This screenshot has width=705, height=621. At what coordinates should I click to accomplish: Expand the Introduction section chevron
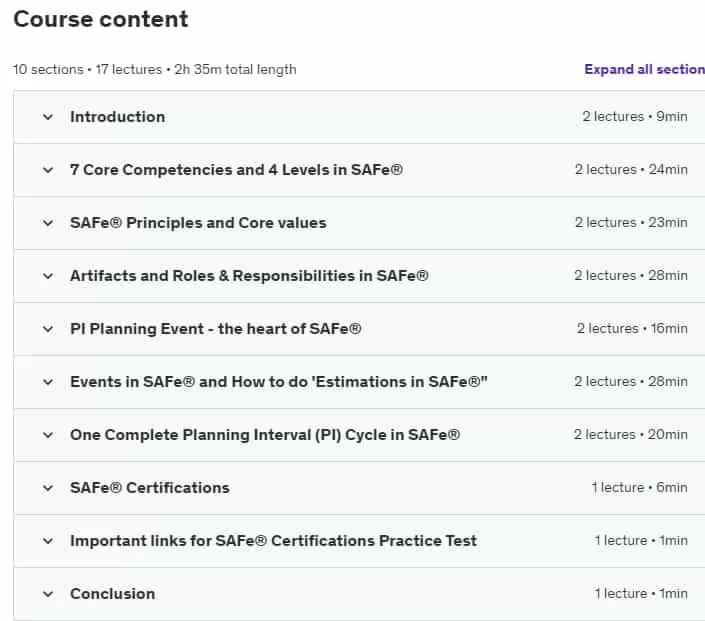(48, 117)
